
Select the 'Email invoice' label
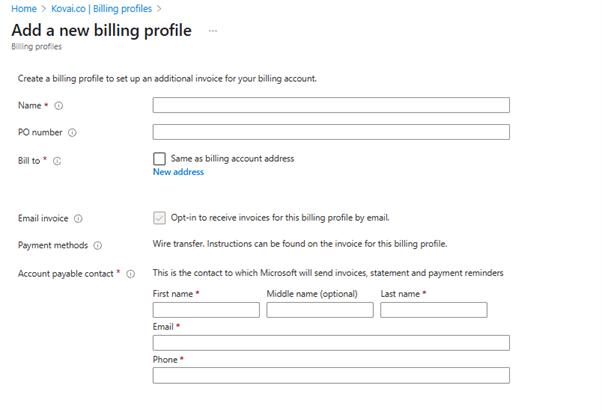43,218
